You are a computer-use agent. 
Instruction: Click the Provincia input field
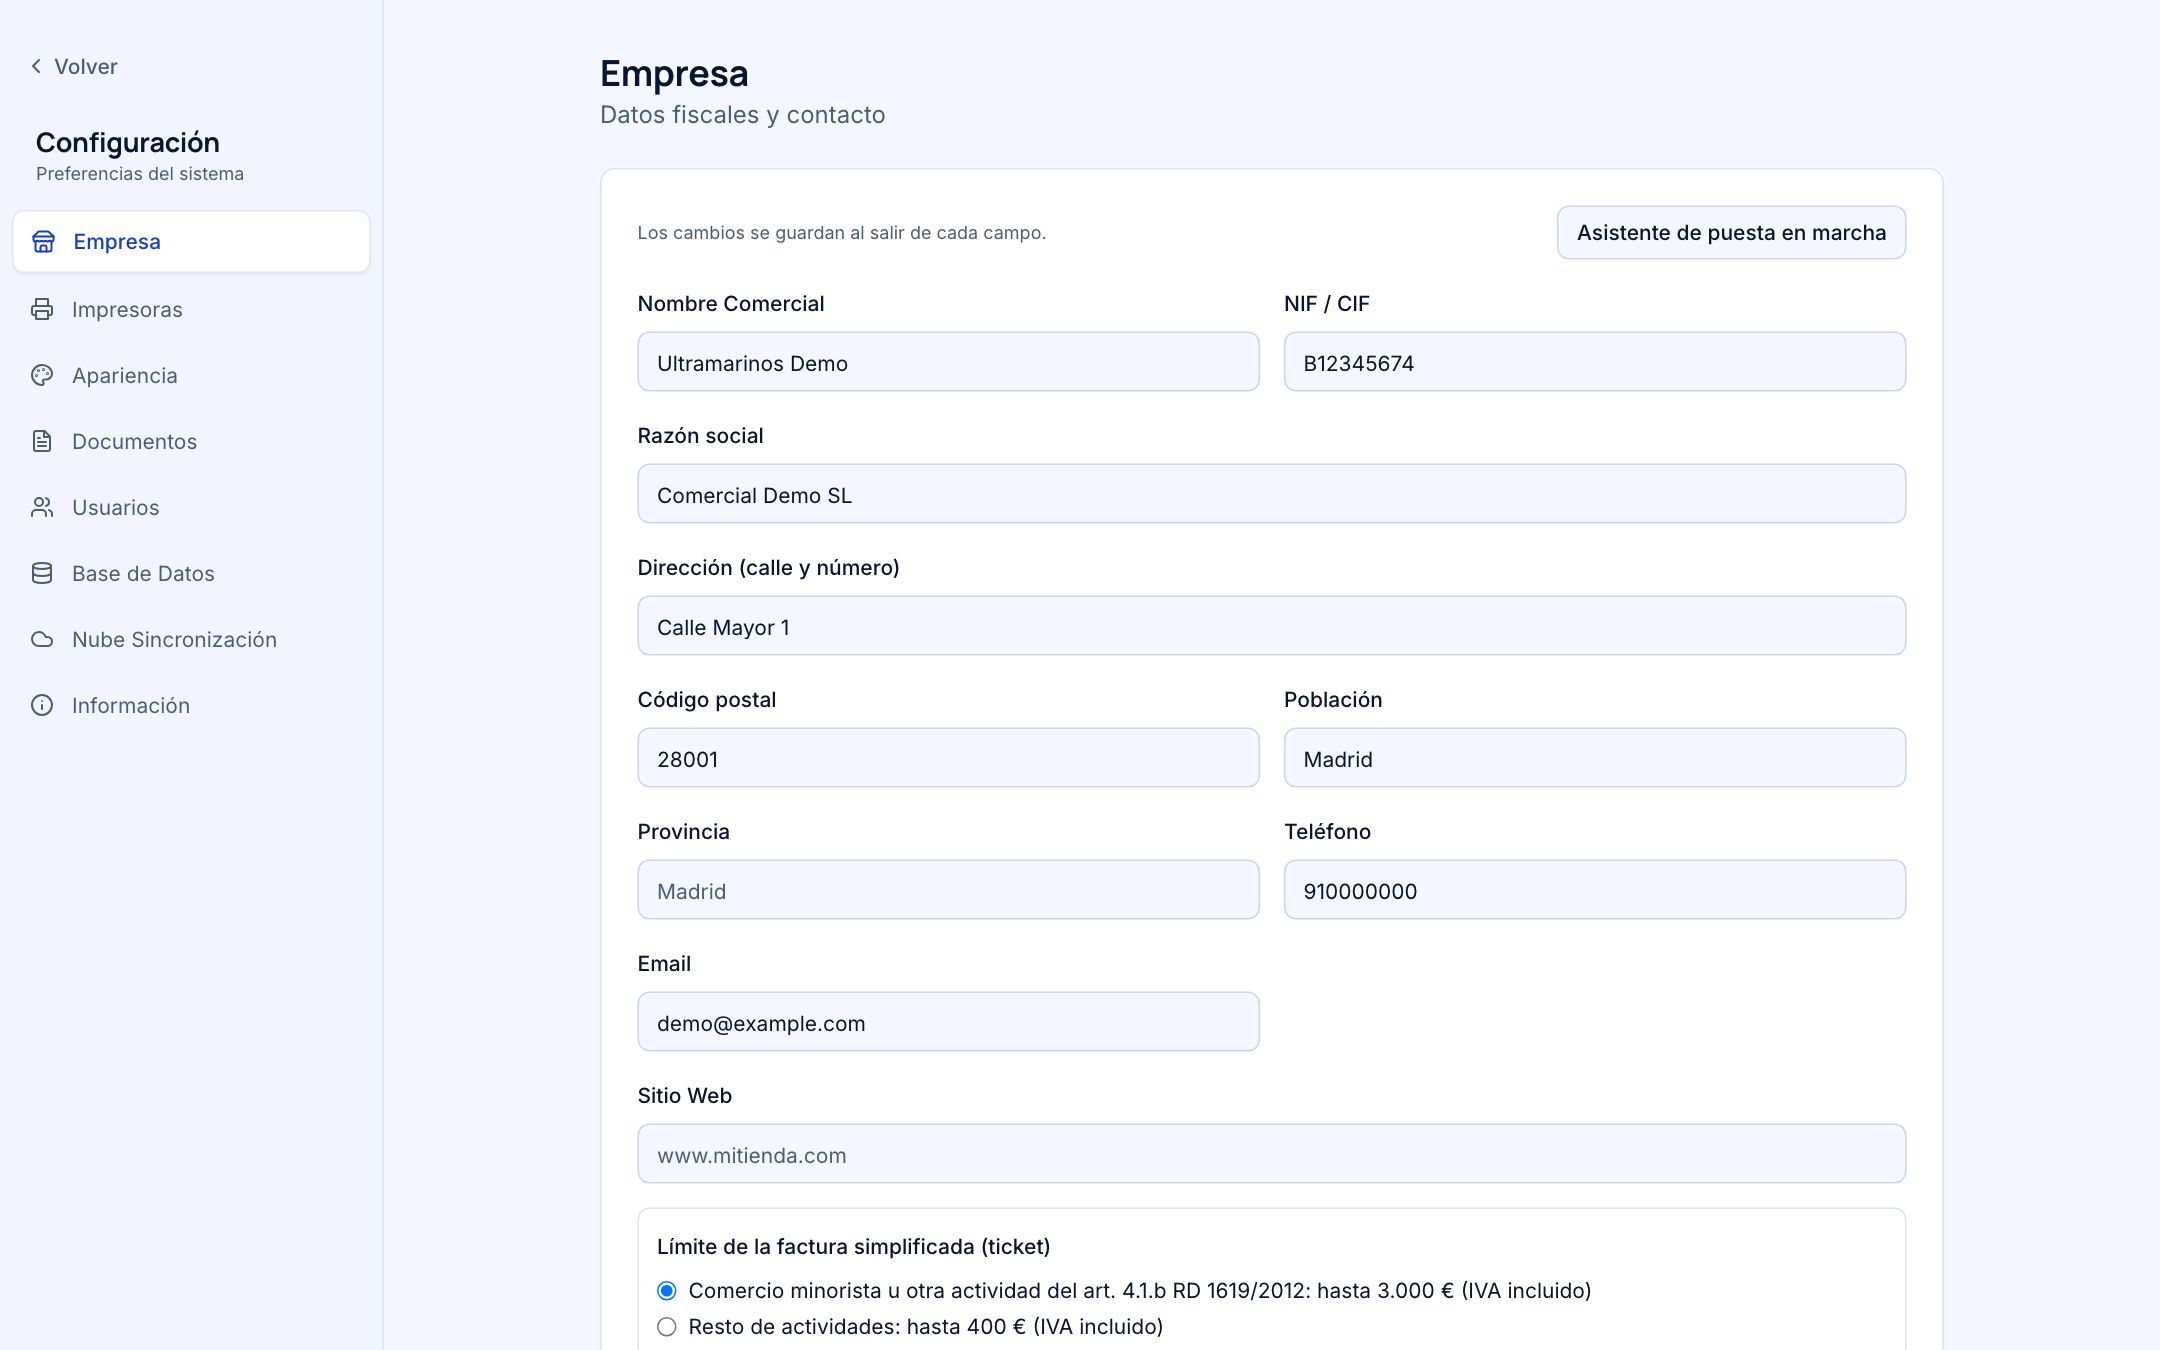pos(948,890)
